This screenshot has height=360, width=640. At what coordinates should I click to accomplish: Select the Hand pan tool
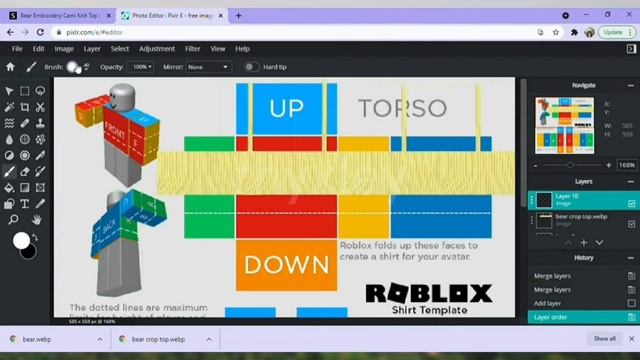pyautogui.click(x=36, y=220)
